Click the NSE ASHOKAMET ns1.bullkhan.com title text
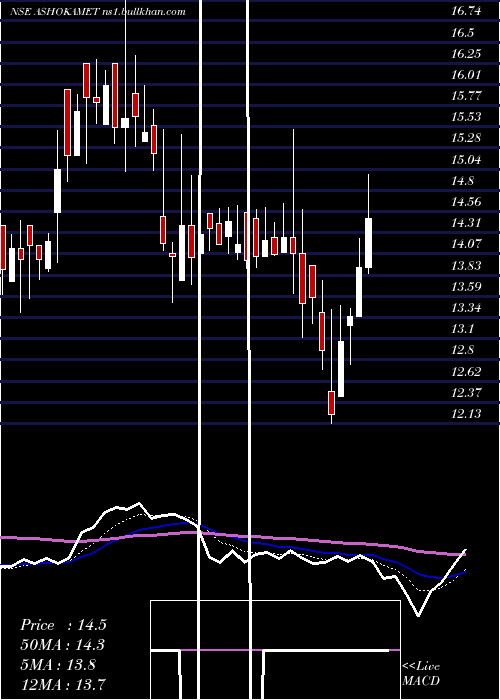Viewport: 500px width, 700px height. click(98, 12)
